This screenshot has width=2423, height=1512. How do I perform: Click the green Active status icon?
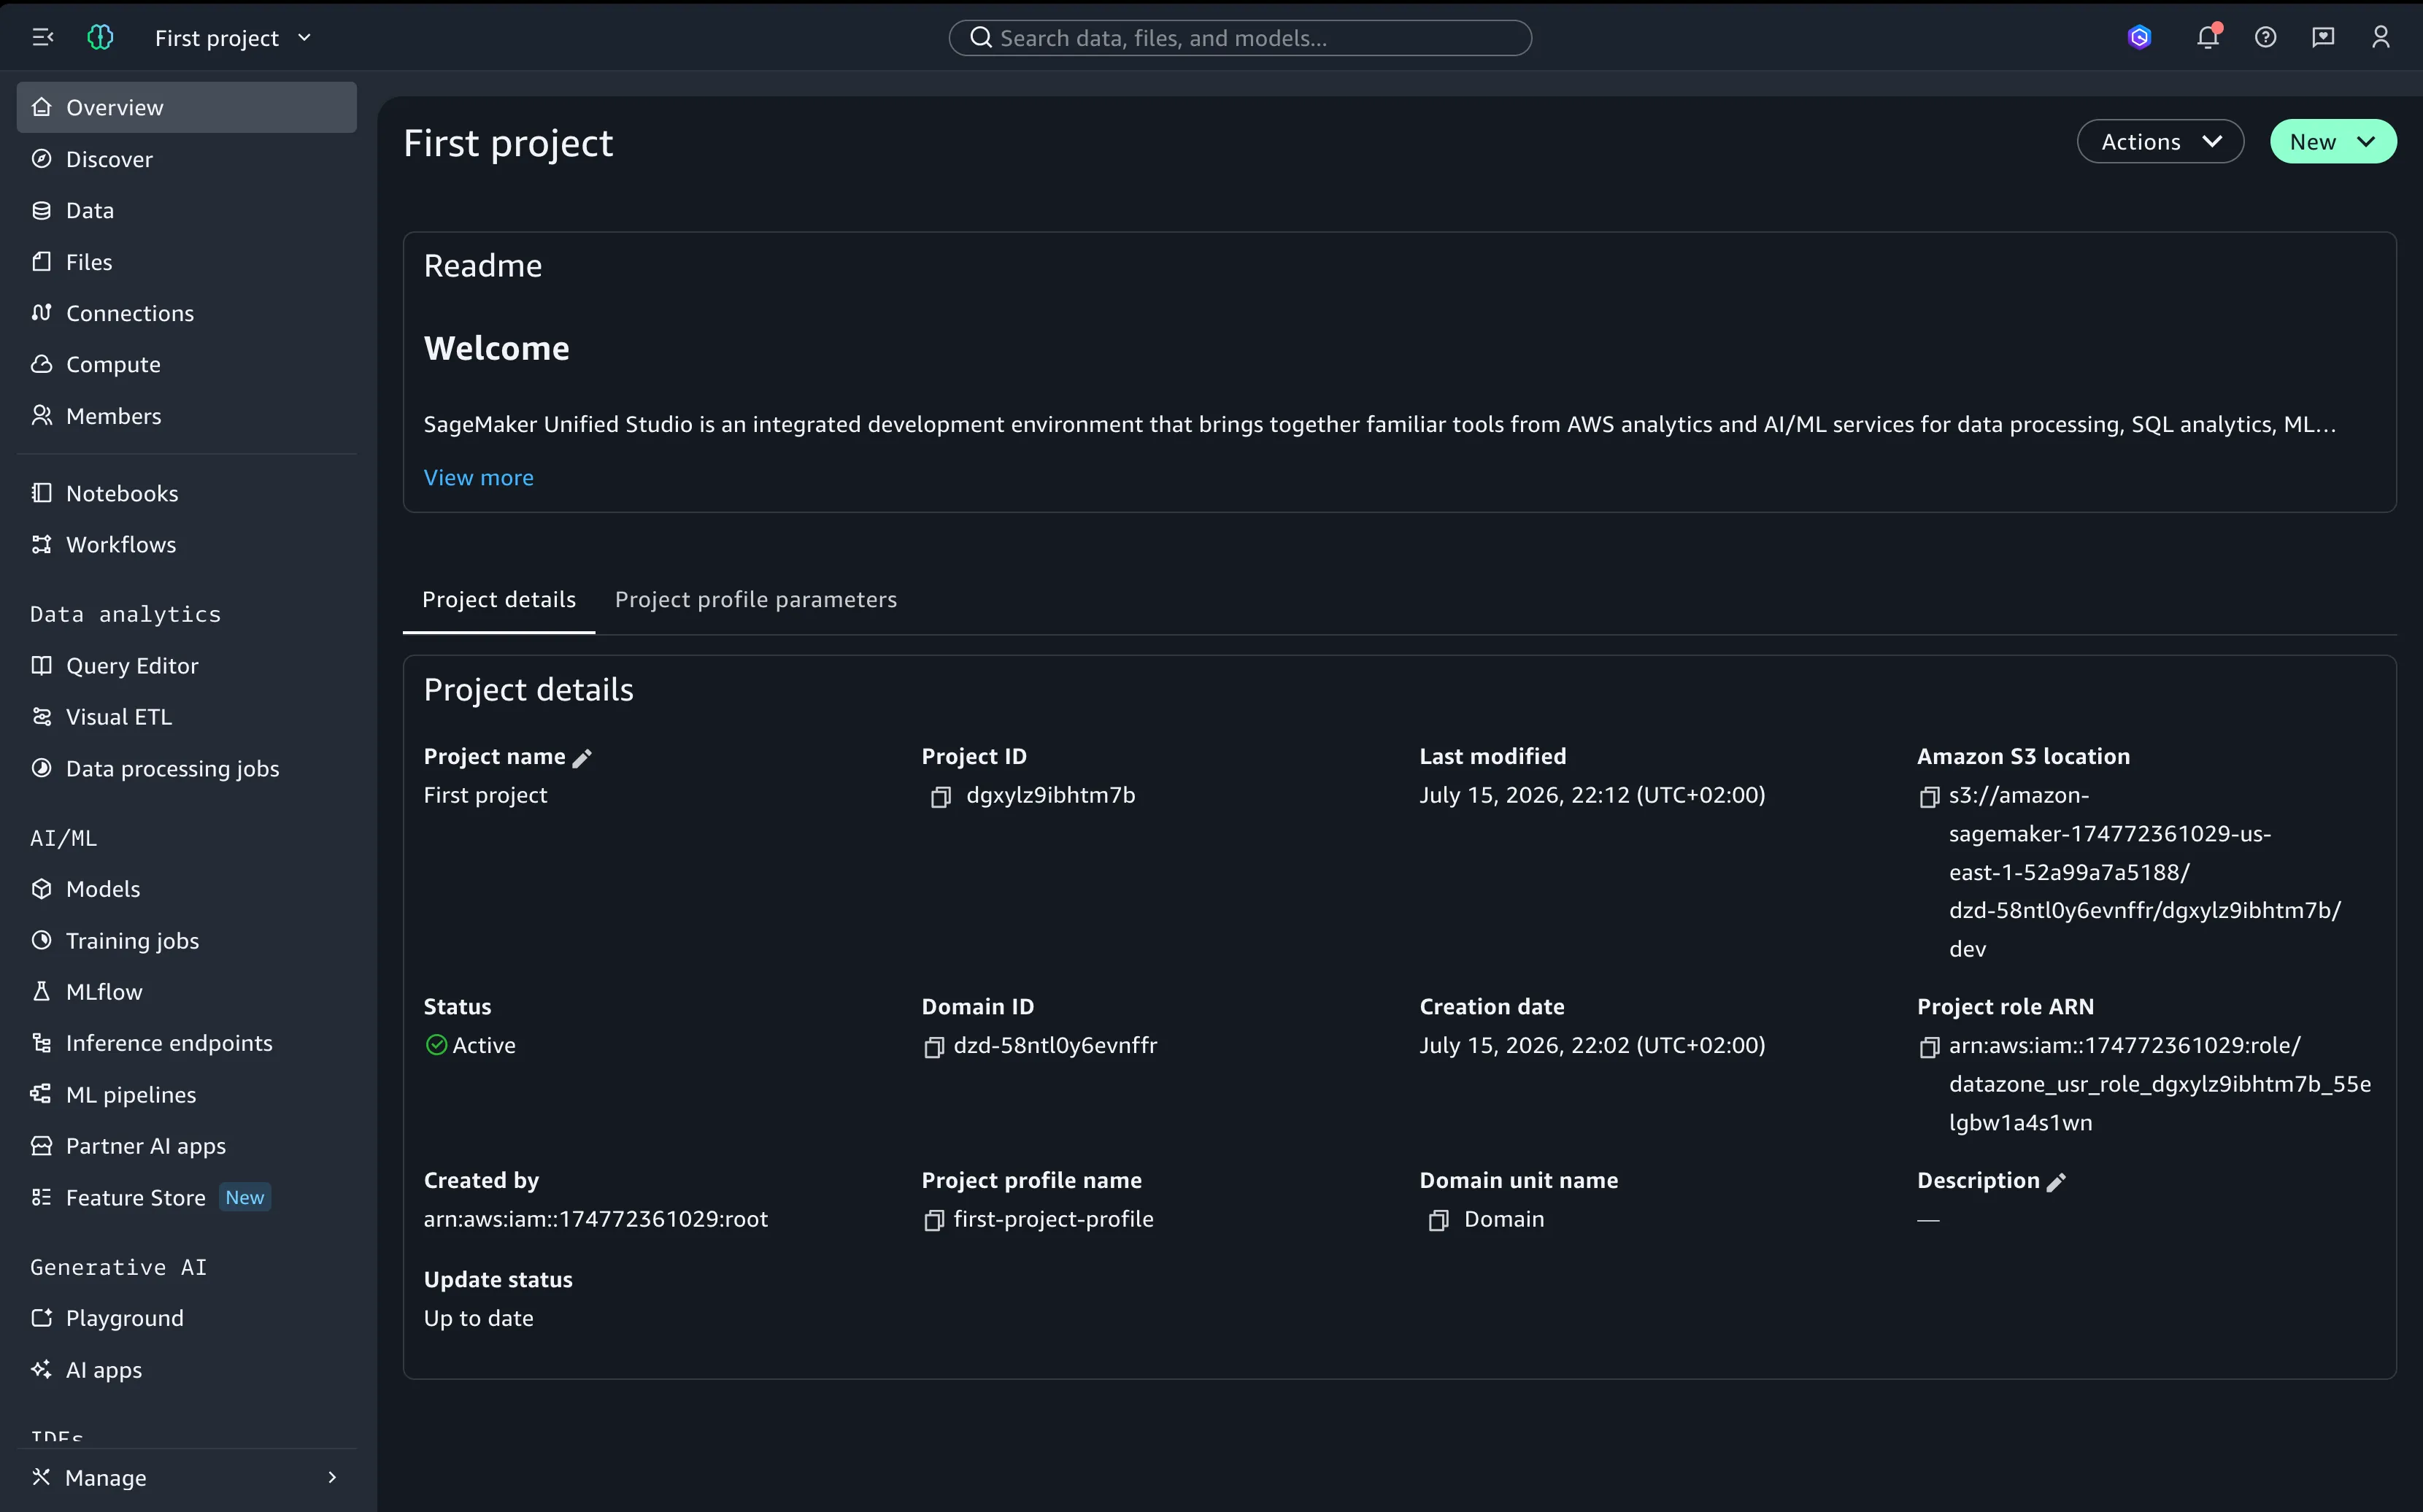pyautogui.click(x=436, y=1045)
